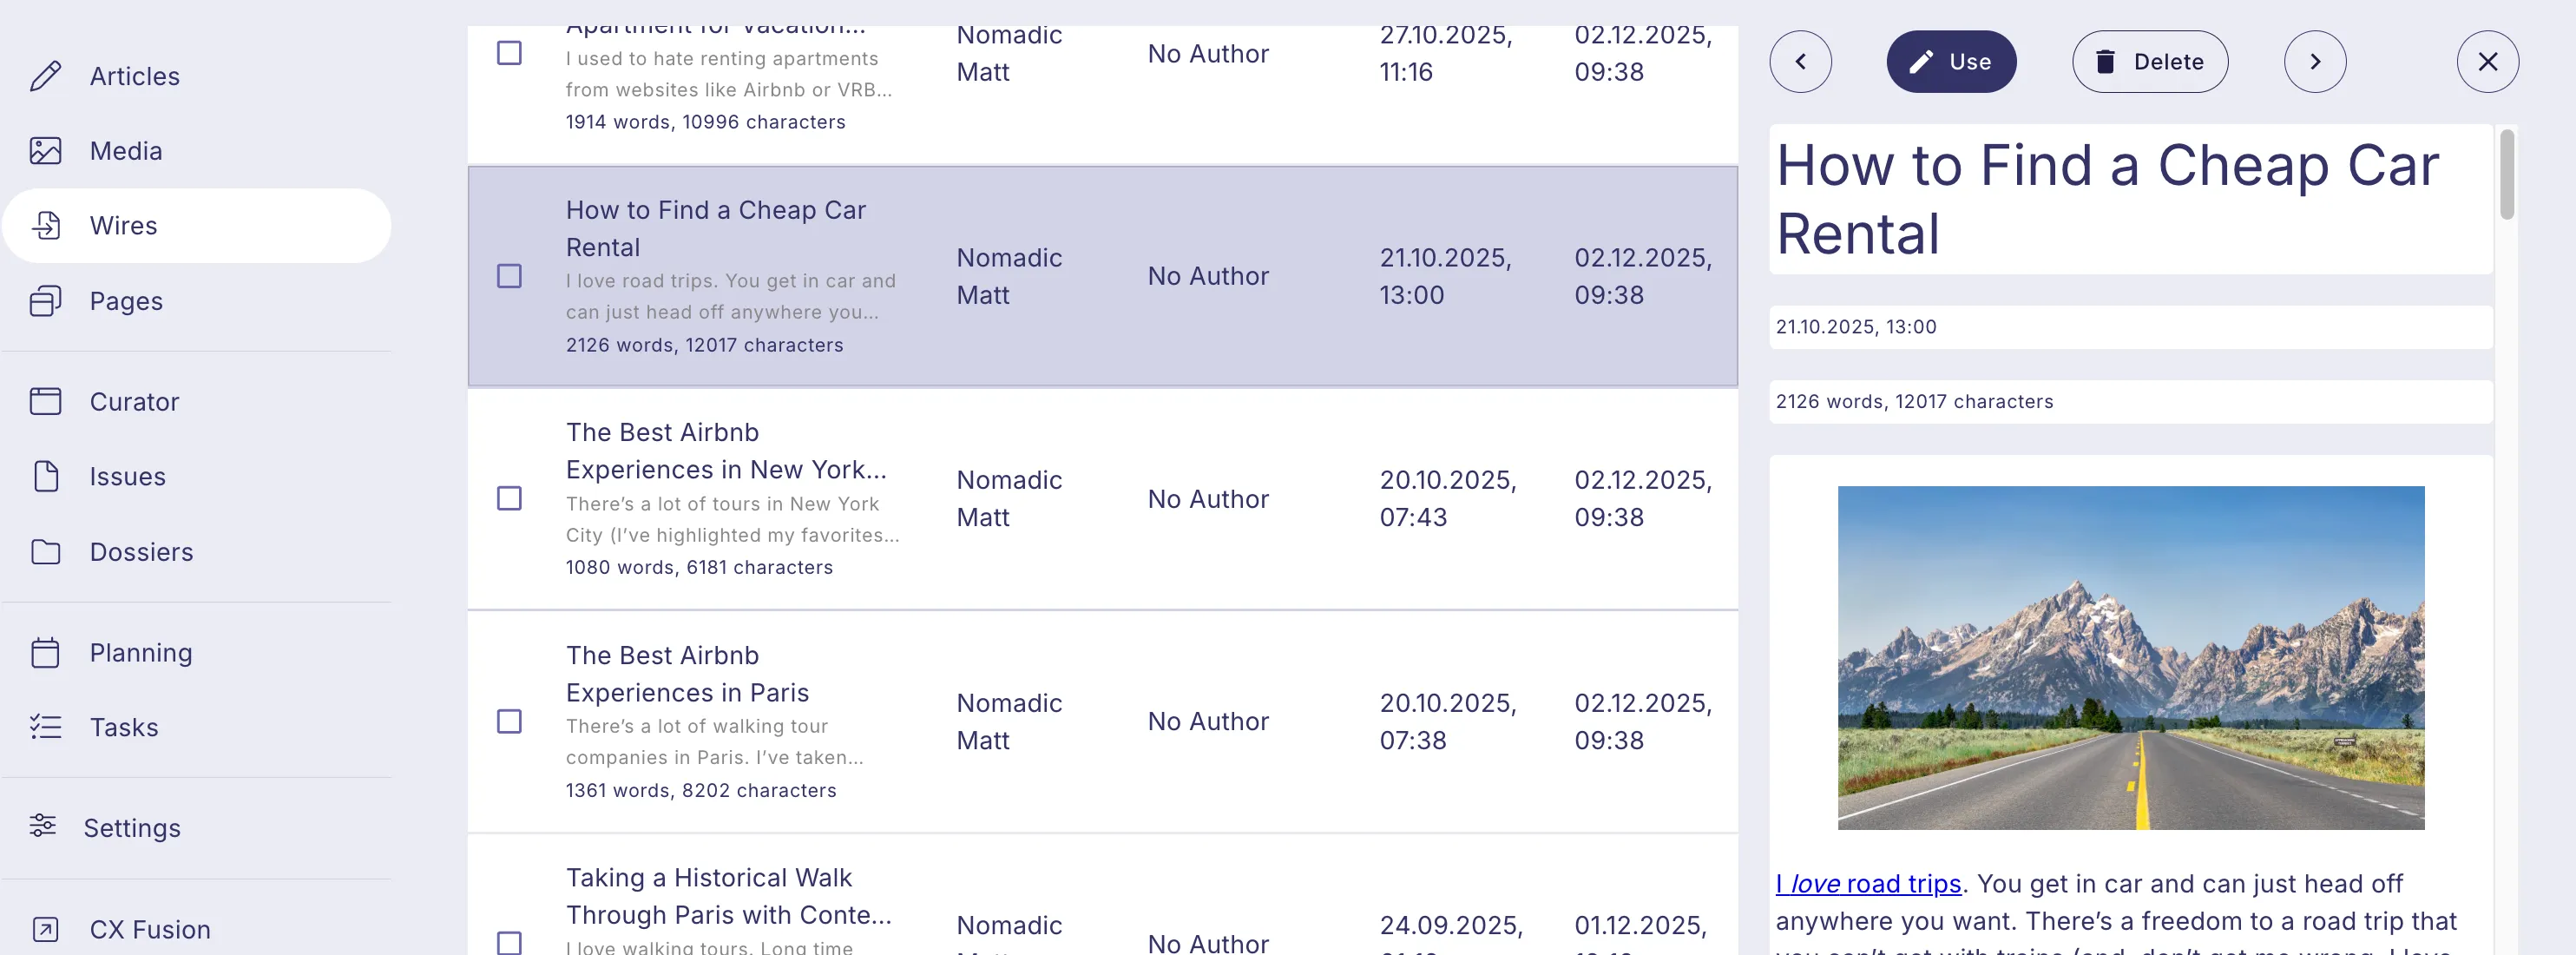Go to Issues document icon
The height and width of the screenshot is (955, 2576).
click(x=45, y=476)
